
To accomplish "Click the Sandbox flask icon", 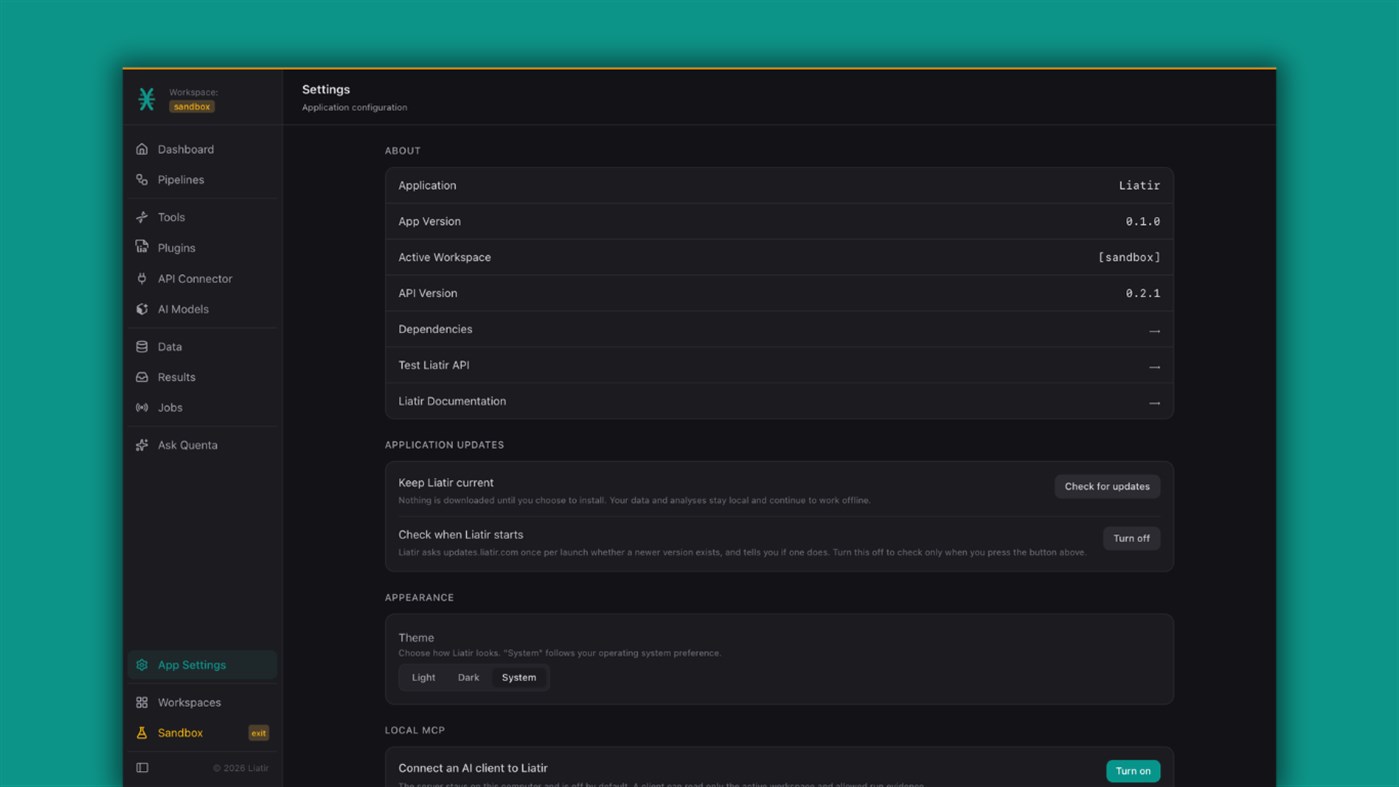I will coord(142,733).
